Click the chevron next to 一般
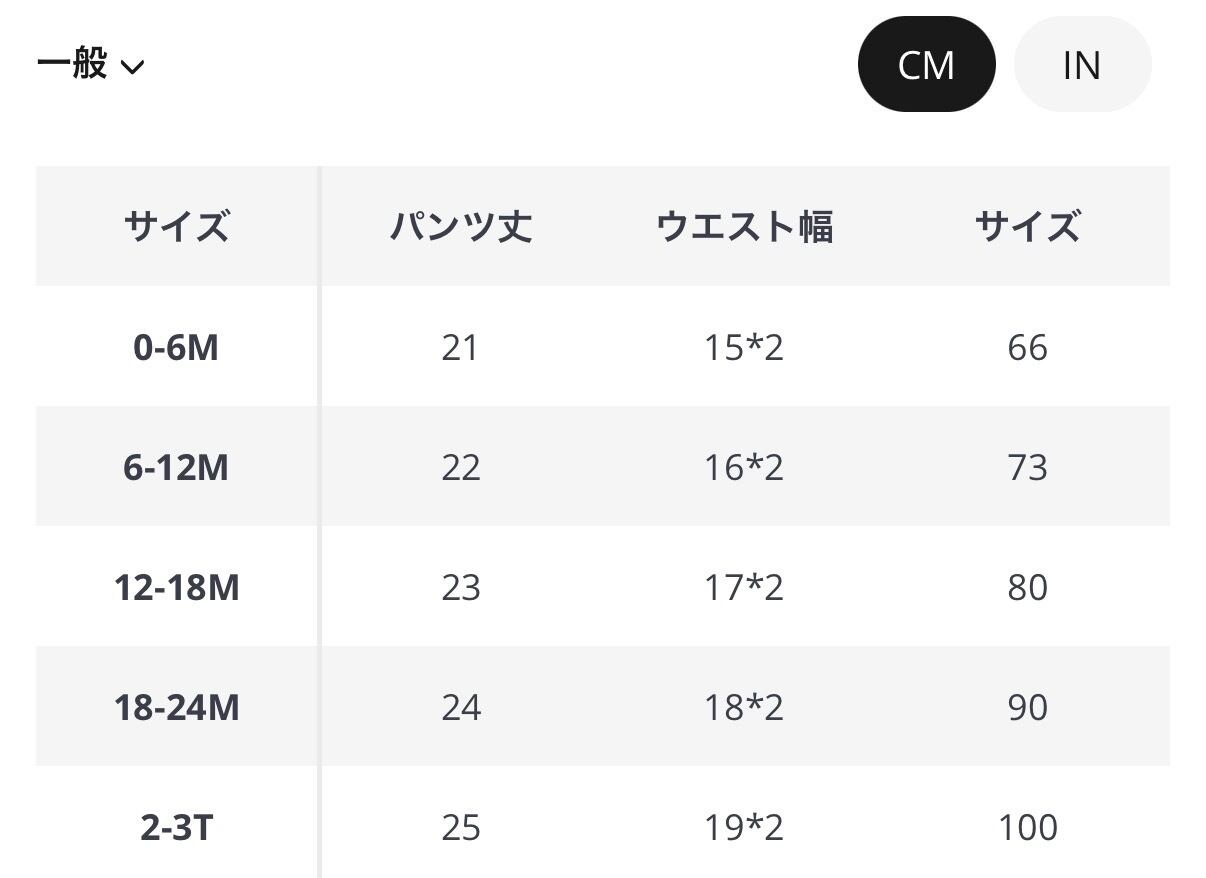This screenshot has height=878, width=1206. 133,67
